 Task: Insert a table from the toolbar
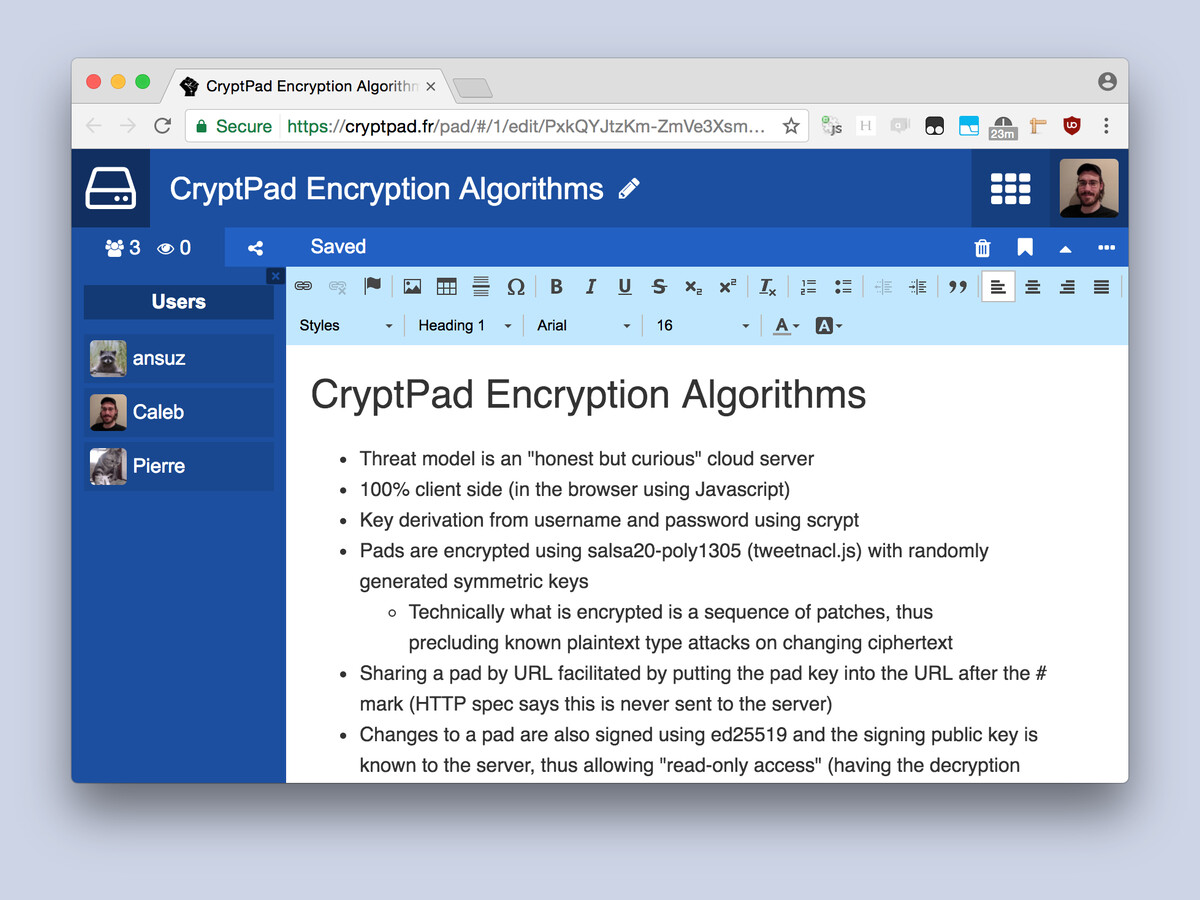pos(446,287)
